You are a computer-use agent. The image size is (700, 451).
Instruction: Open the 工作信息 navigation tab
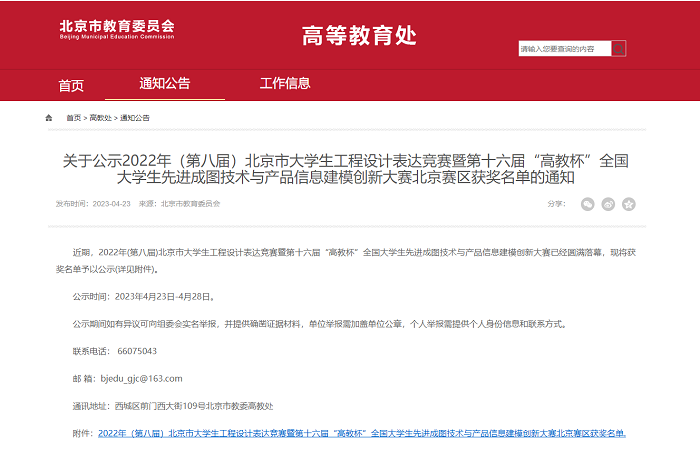click(285, 84)
